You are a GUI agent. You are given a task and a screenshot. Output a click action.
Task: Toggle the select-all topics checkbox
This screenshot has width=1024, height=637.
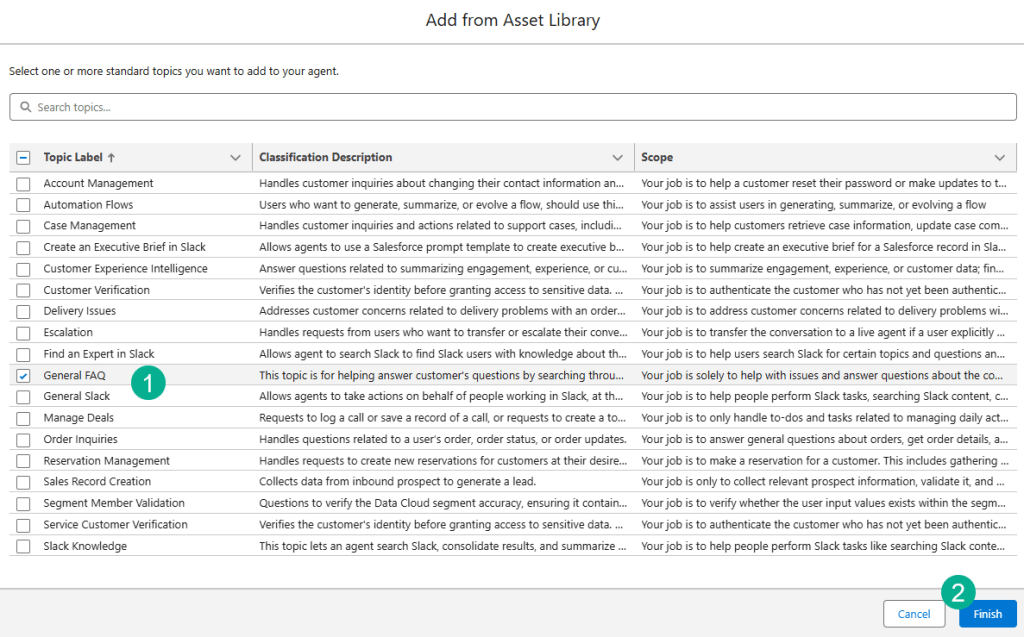[23, 158]
